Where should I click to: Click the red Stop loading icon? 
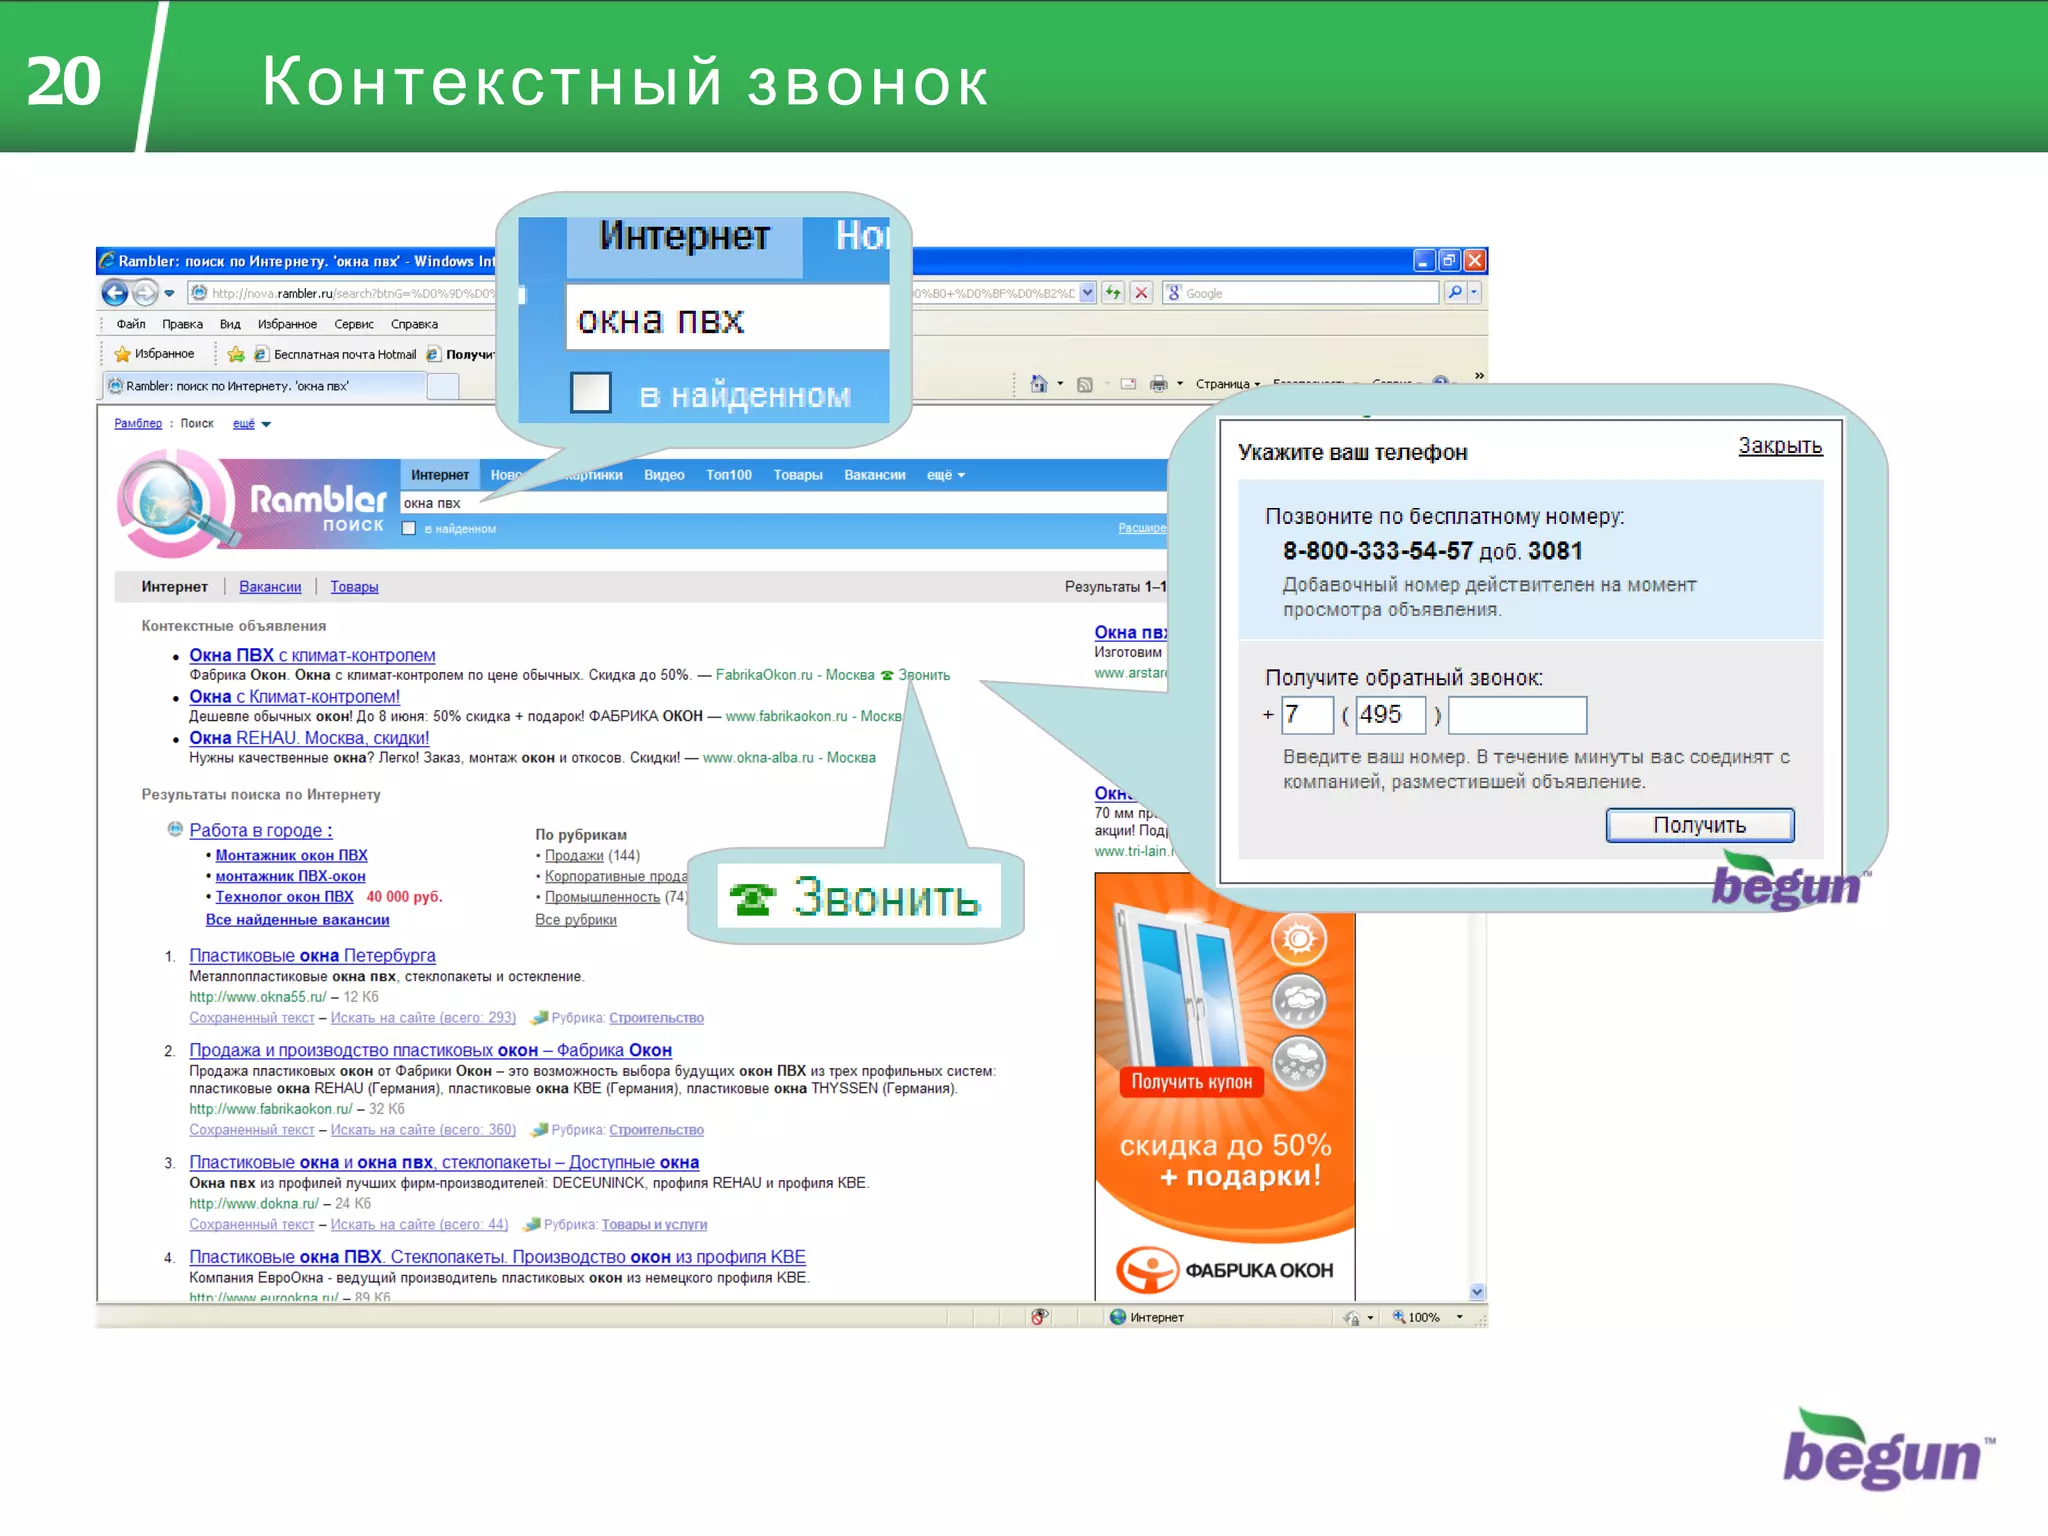click(1141, 293)
